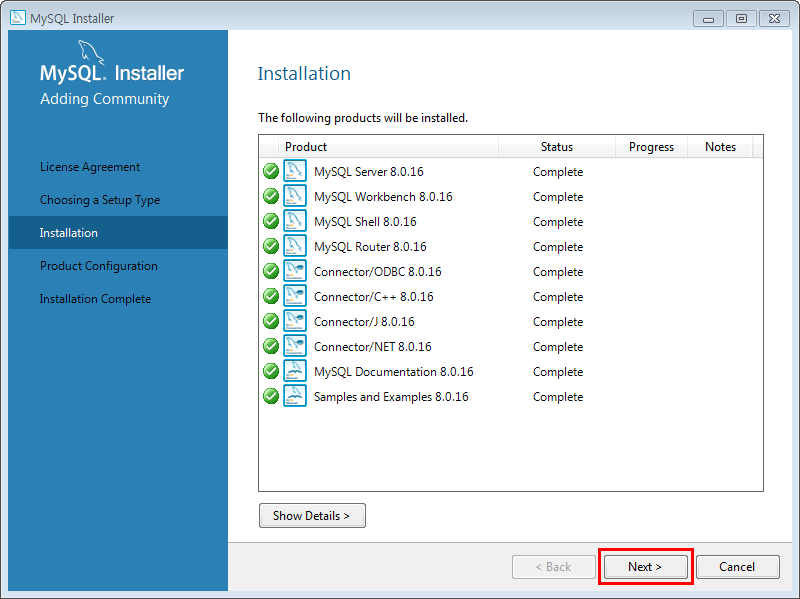Click the disabled Back button
This screenshot has width=800, height=599.
(554, 567)
